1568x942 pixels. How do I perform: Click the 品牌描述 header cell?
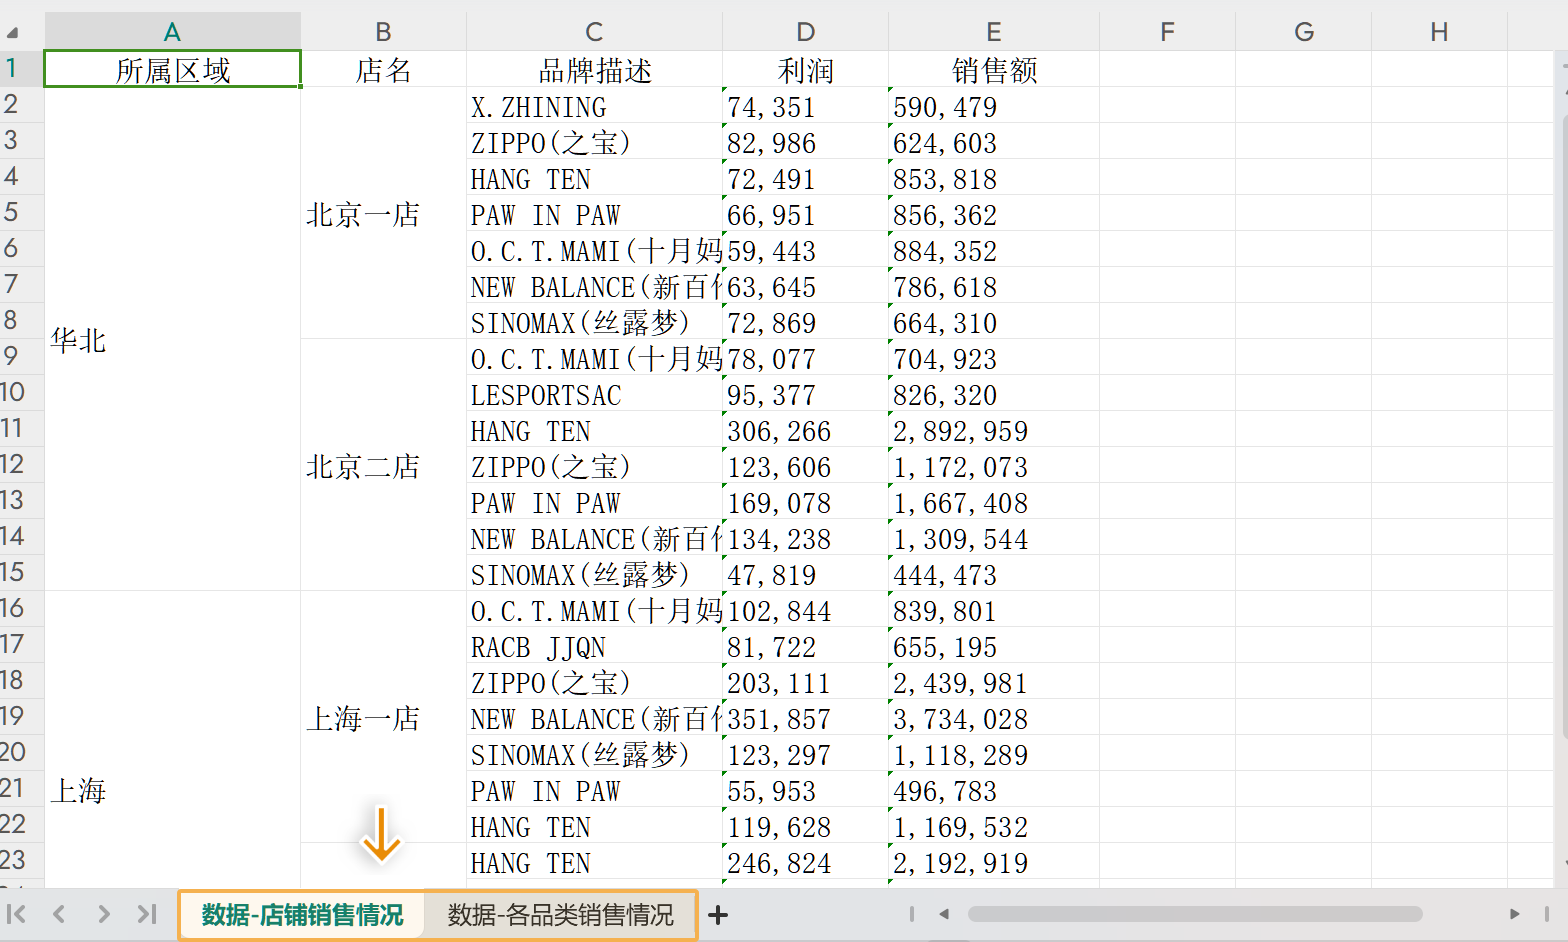tap(594, 69)
